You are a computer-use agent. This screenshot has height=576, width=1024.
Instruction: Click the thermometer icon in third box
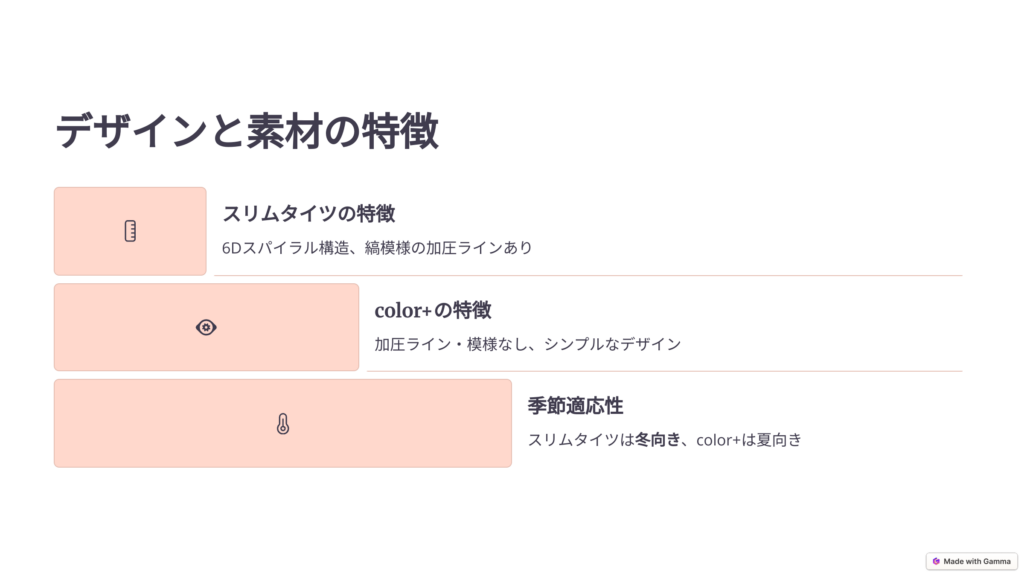[283, 424]
